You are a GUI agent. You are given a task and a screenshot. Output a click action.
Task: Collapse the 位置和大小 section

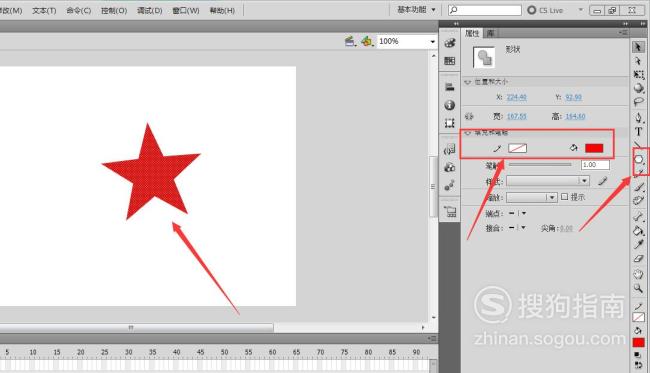point(468,82)
